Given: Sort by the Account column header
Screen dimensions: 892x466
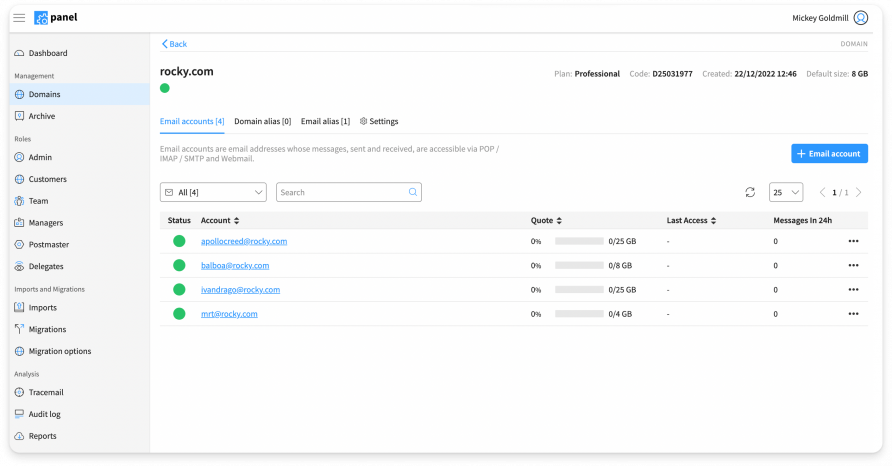Looking at the screenshot, I should [x=219, y=220].
